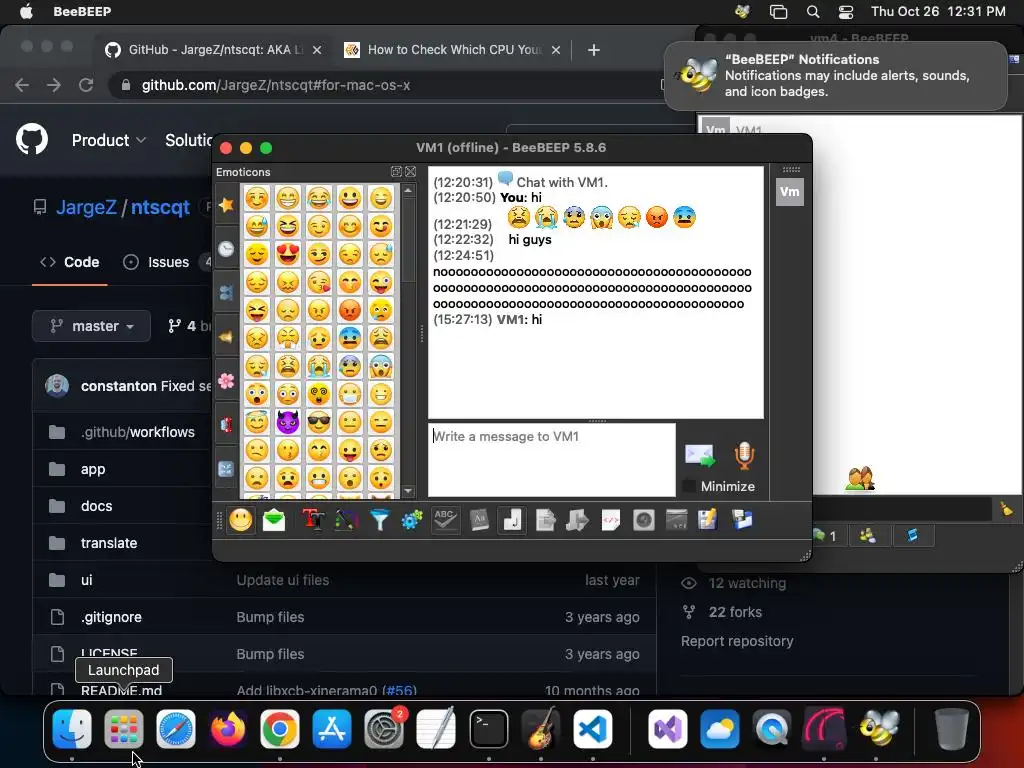
Task: Open Visual Studio Code from the Dock
Action: [593, 729]
